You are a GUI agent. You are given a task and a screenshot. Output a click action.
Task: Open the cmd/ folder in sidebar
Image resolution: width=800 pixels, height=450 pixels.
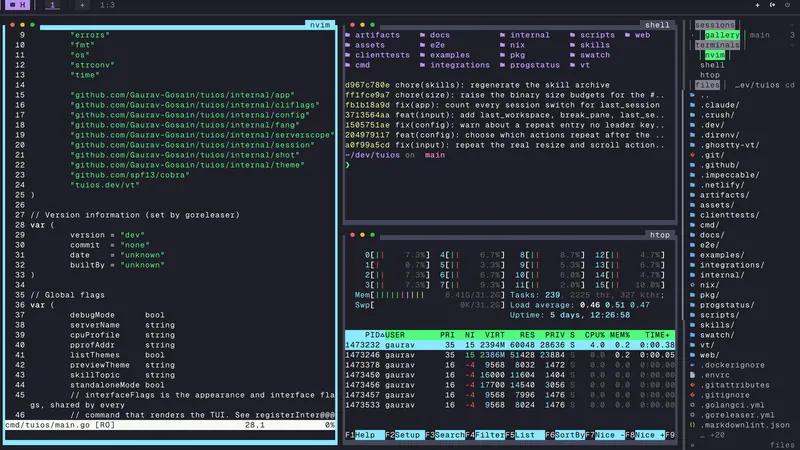pos(710,225)
